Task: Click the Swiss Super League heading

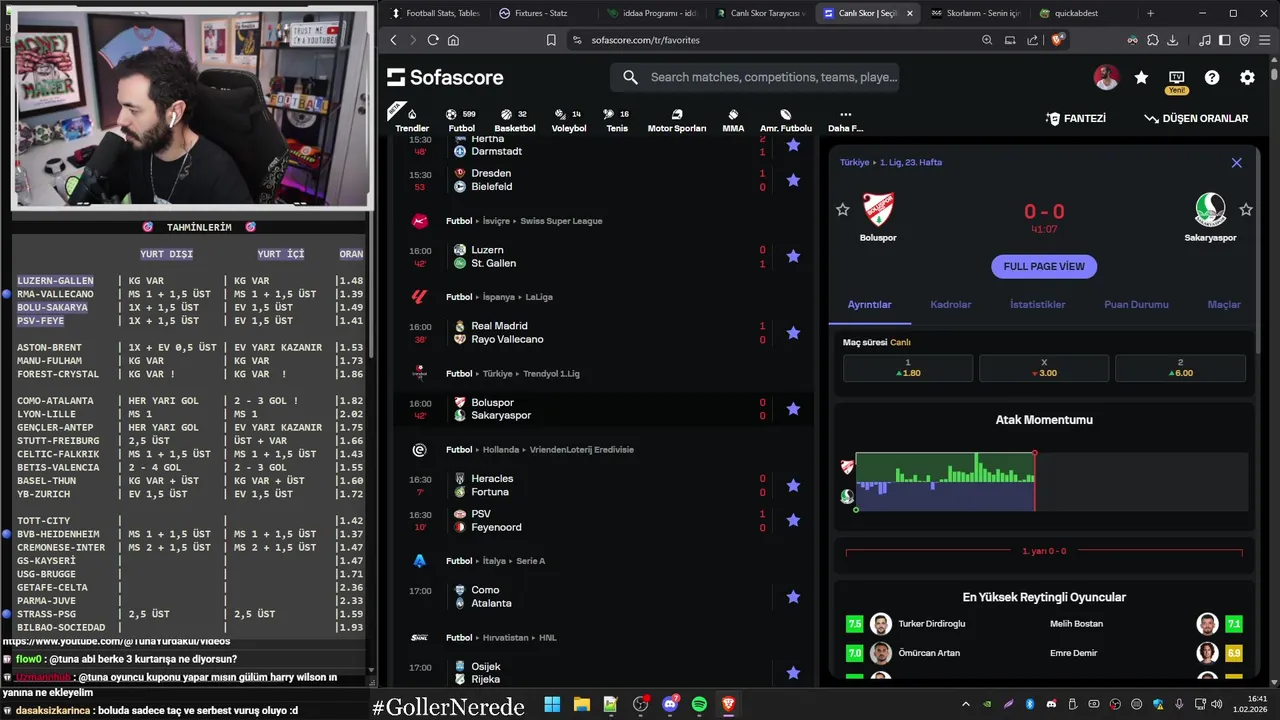Action: click(x=561, y=221)
